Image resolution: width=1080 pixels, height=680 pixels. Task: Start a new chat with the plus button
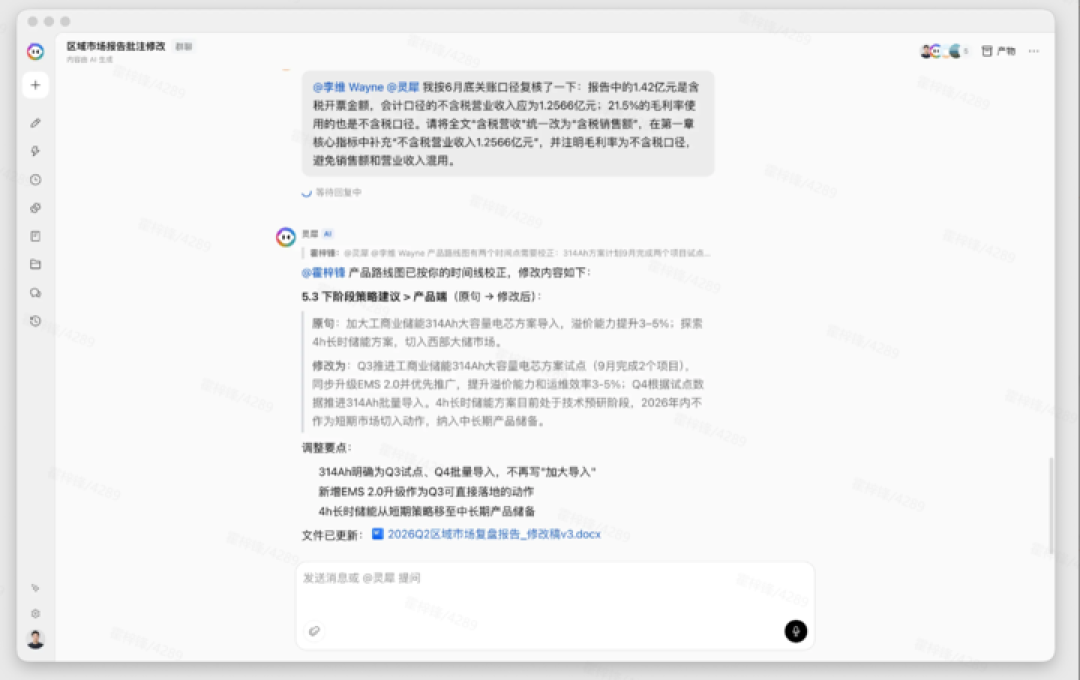click(35, 85)
